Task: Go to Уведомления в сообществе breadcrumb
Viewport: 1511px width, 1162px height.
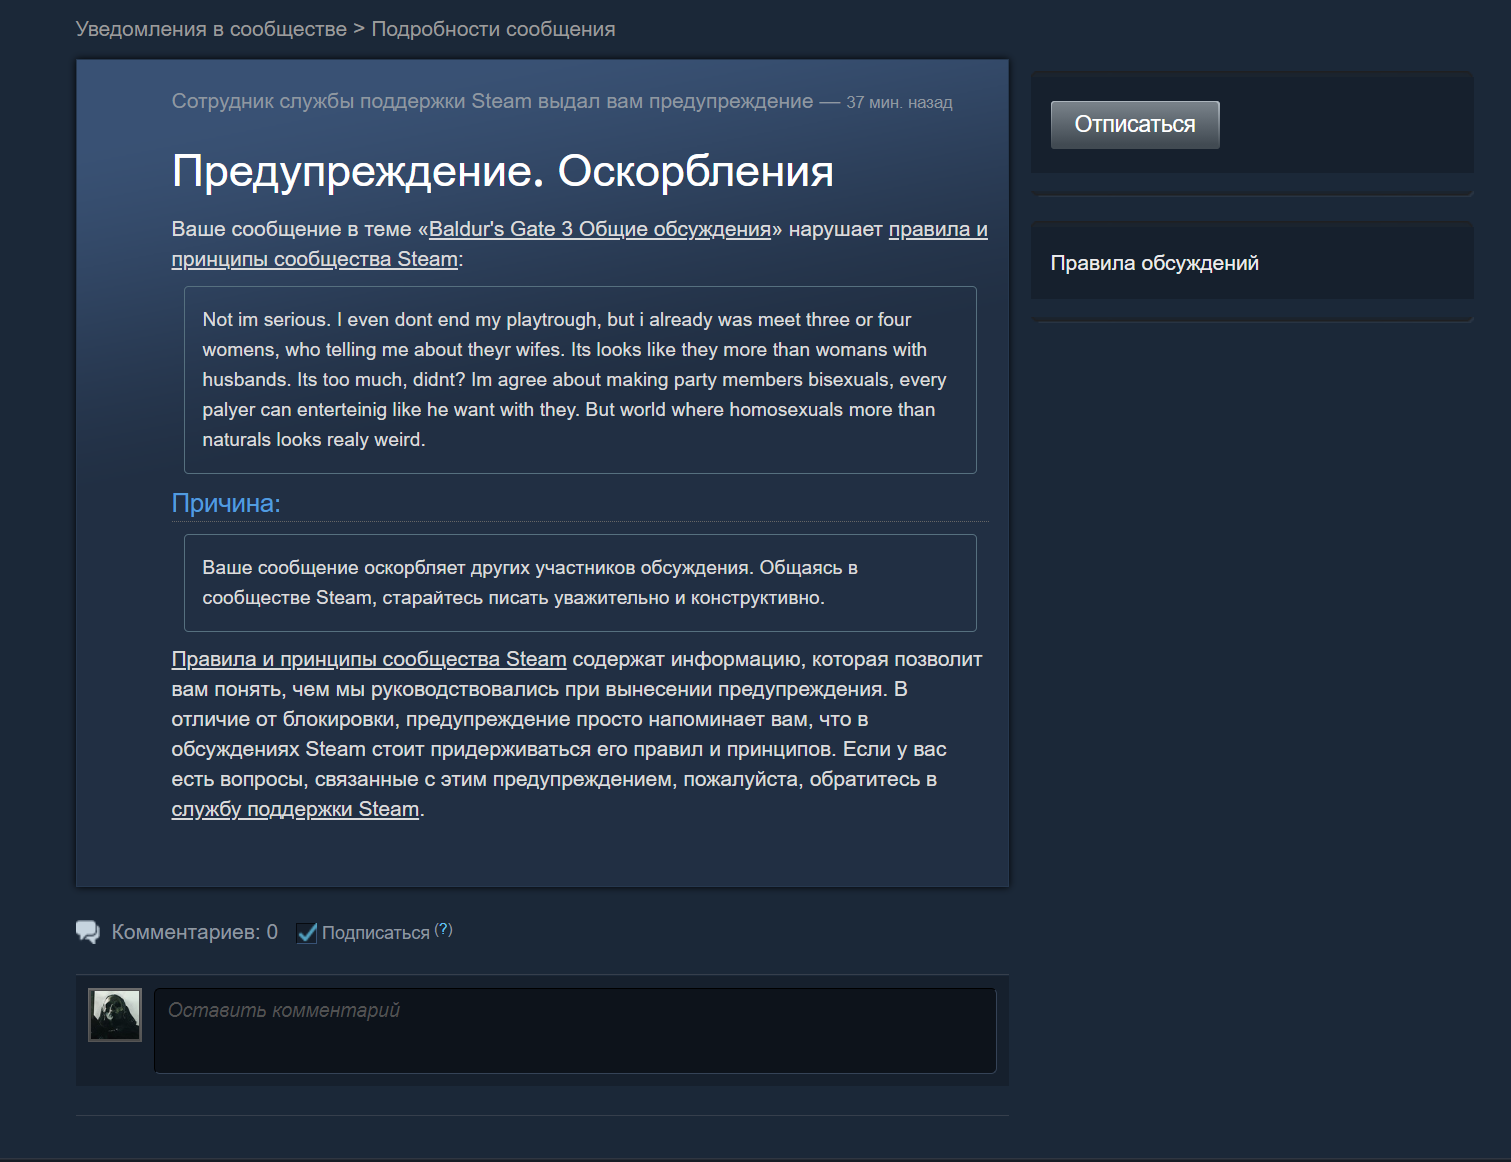Action: point(211,29)
